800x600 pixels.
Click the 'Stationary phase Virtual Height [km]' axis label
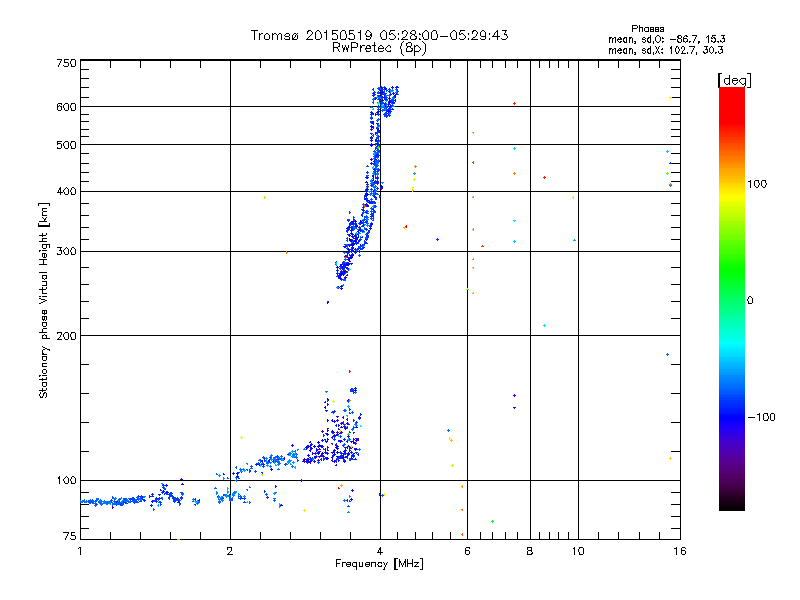(43, 301)
